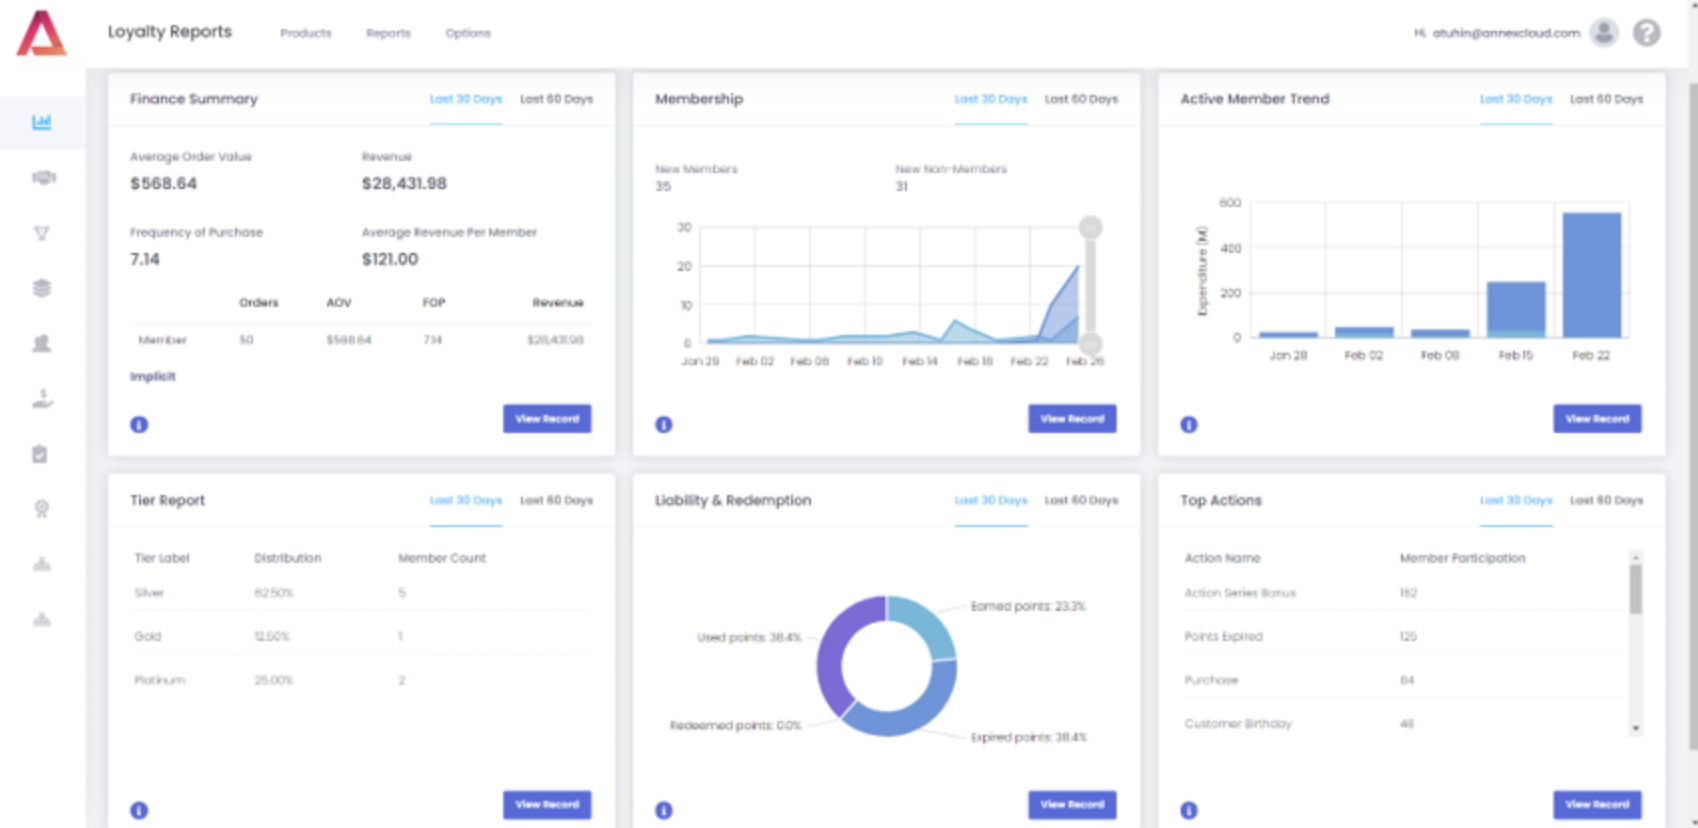
Task: Click the Top Actions scrollbar up arrow
Action: [x=1636, y=557]
